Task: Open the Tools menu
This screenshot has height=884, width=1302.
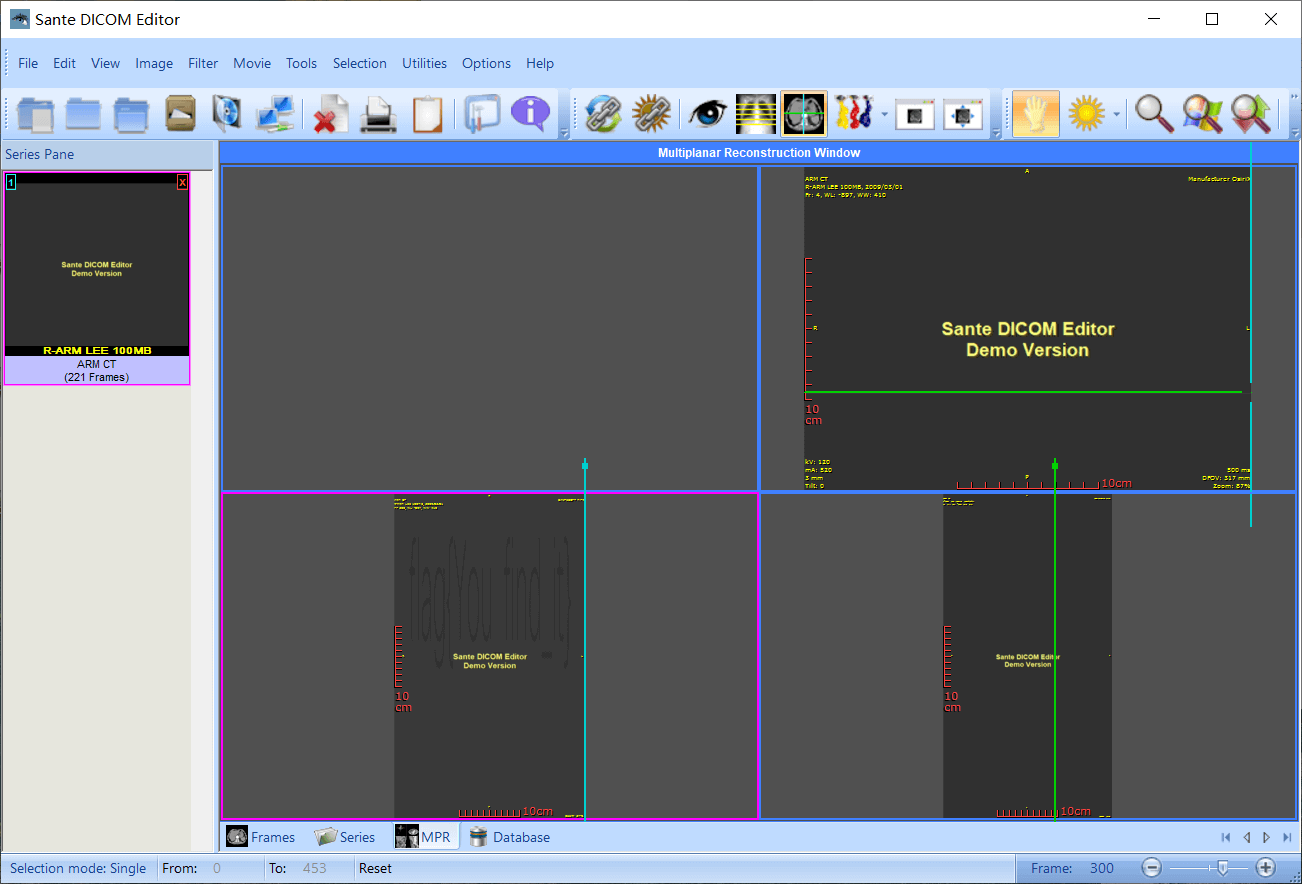Action: tap(301, 63)
